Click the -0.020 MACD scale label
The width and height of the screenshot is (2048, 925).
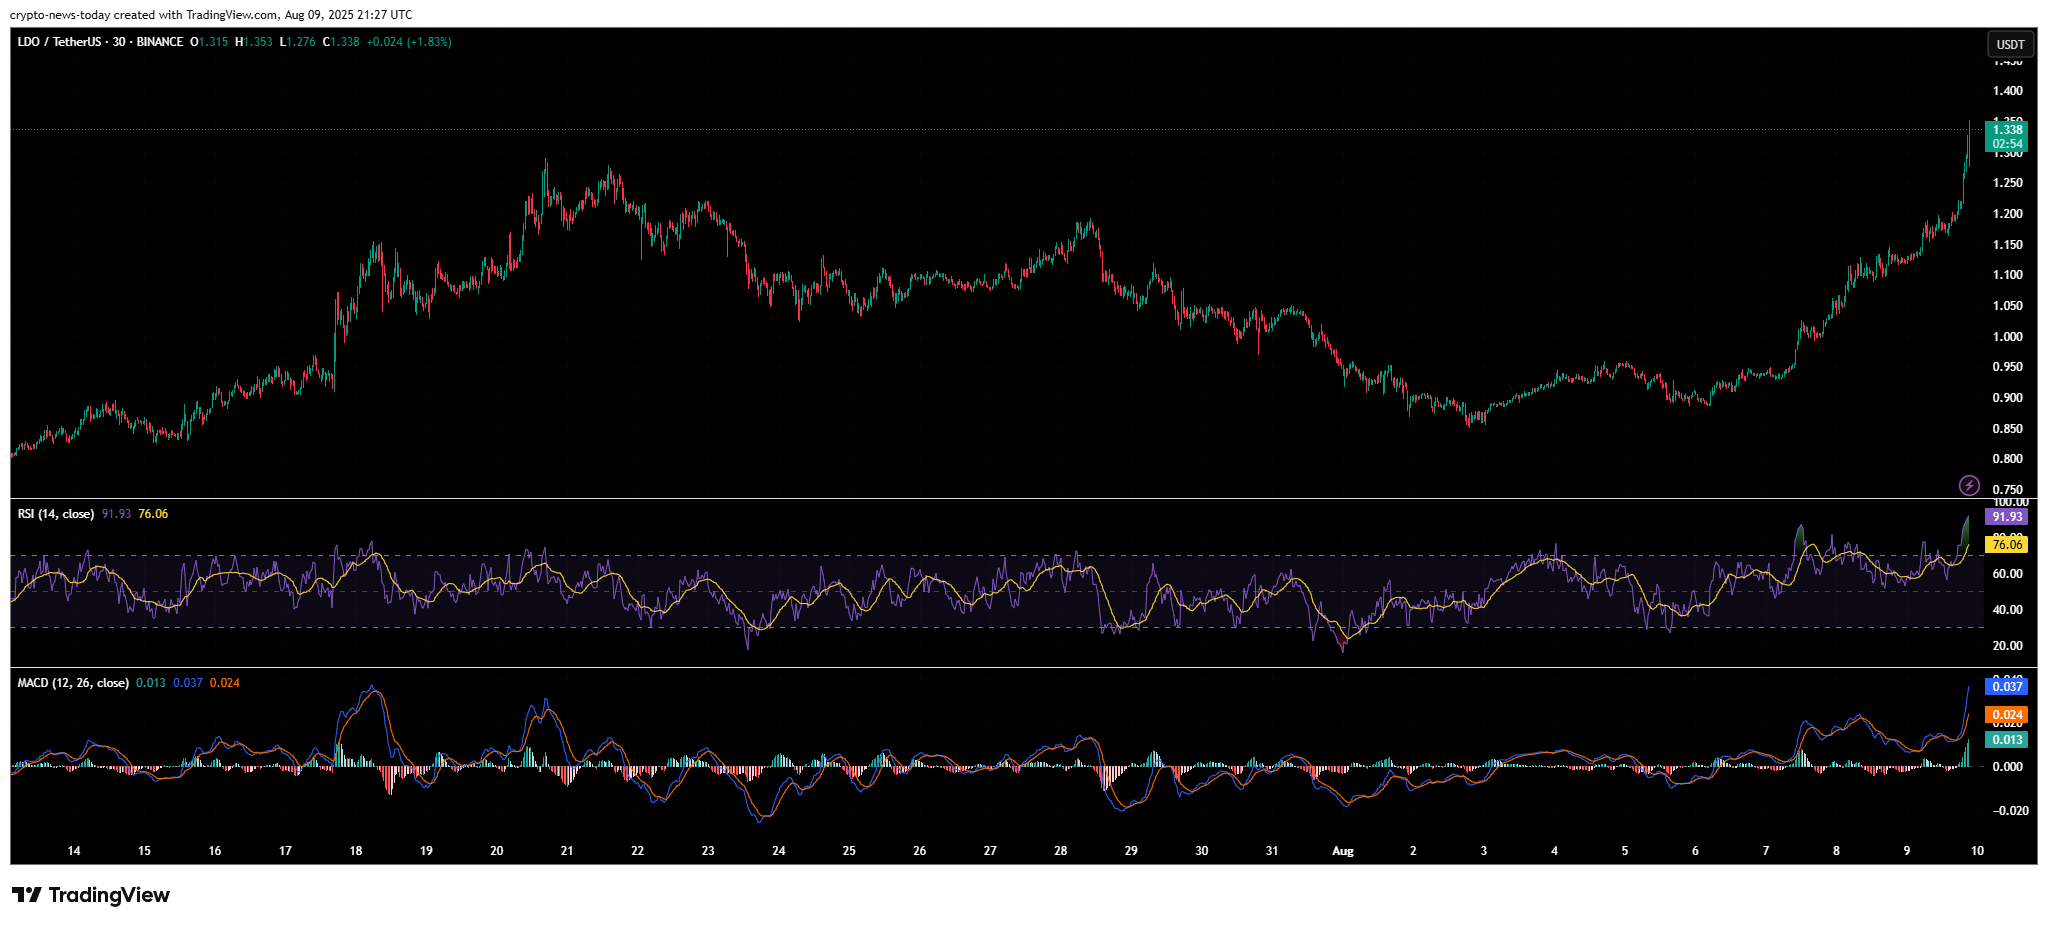(2009, 811)
